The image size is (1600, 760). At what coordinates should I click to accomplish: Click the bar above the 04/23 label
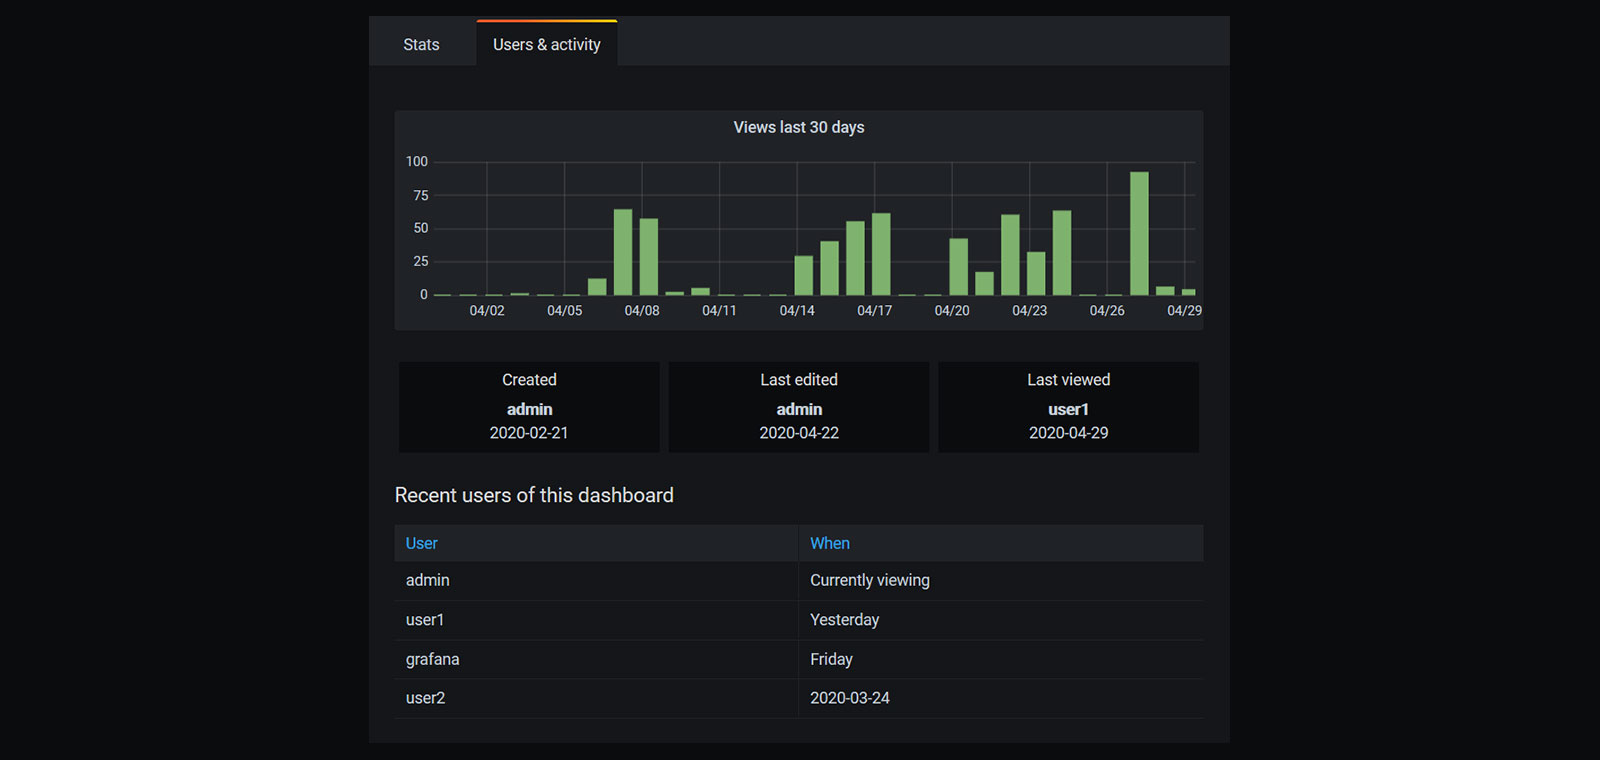1036,273
